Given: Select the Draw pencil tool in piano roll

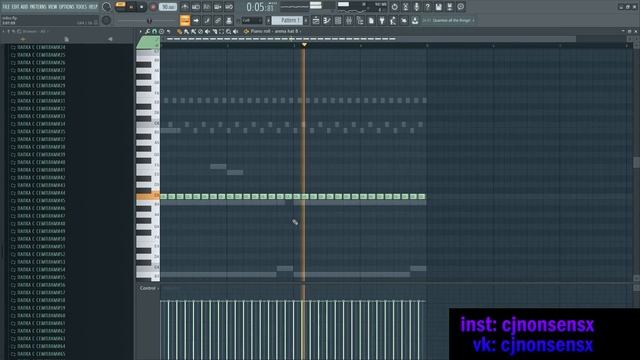Looking at the screenshot, I should click(180, 31).
